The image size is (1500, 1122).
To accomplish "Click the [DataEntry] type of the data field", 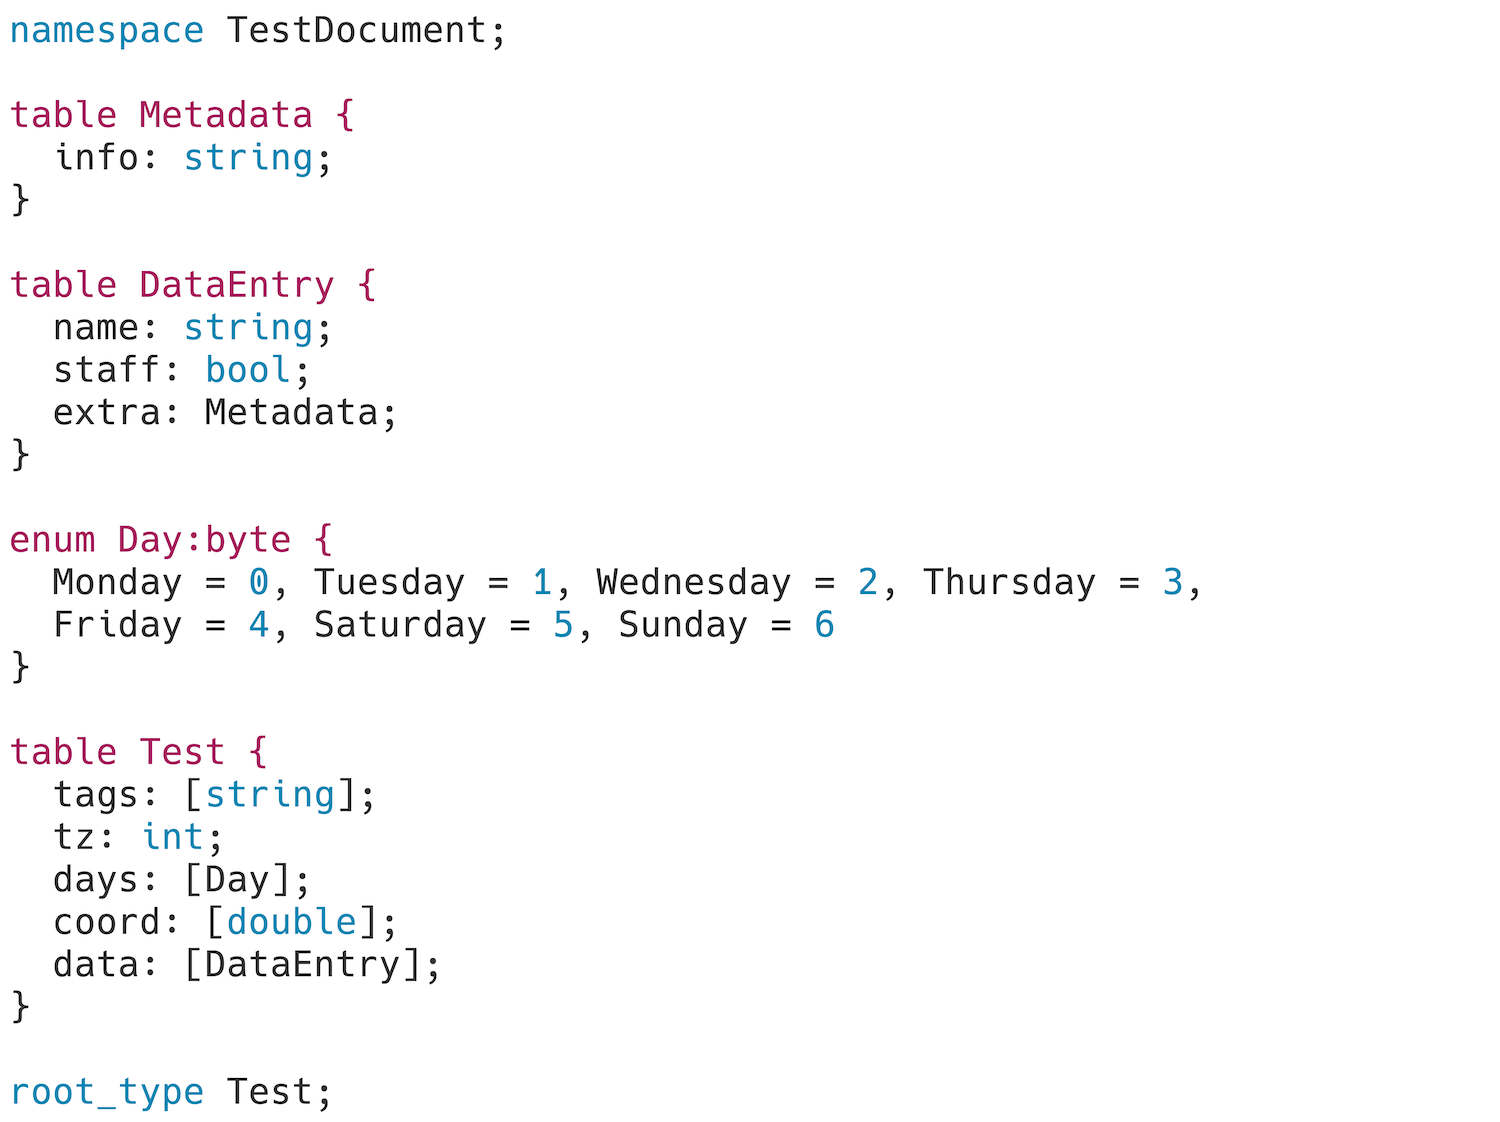I will click(x=302, y=965).
